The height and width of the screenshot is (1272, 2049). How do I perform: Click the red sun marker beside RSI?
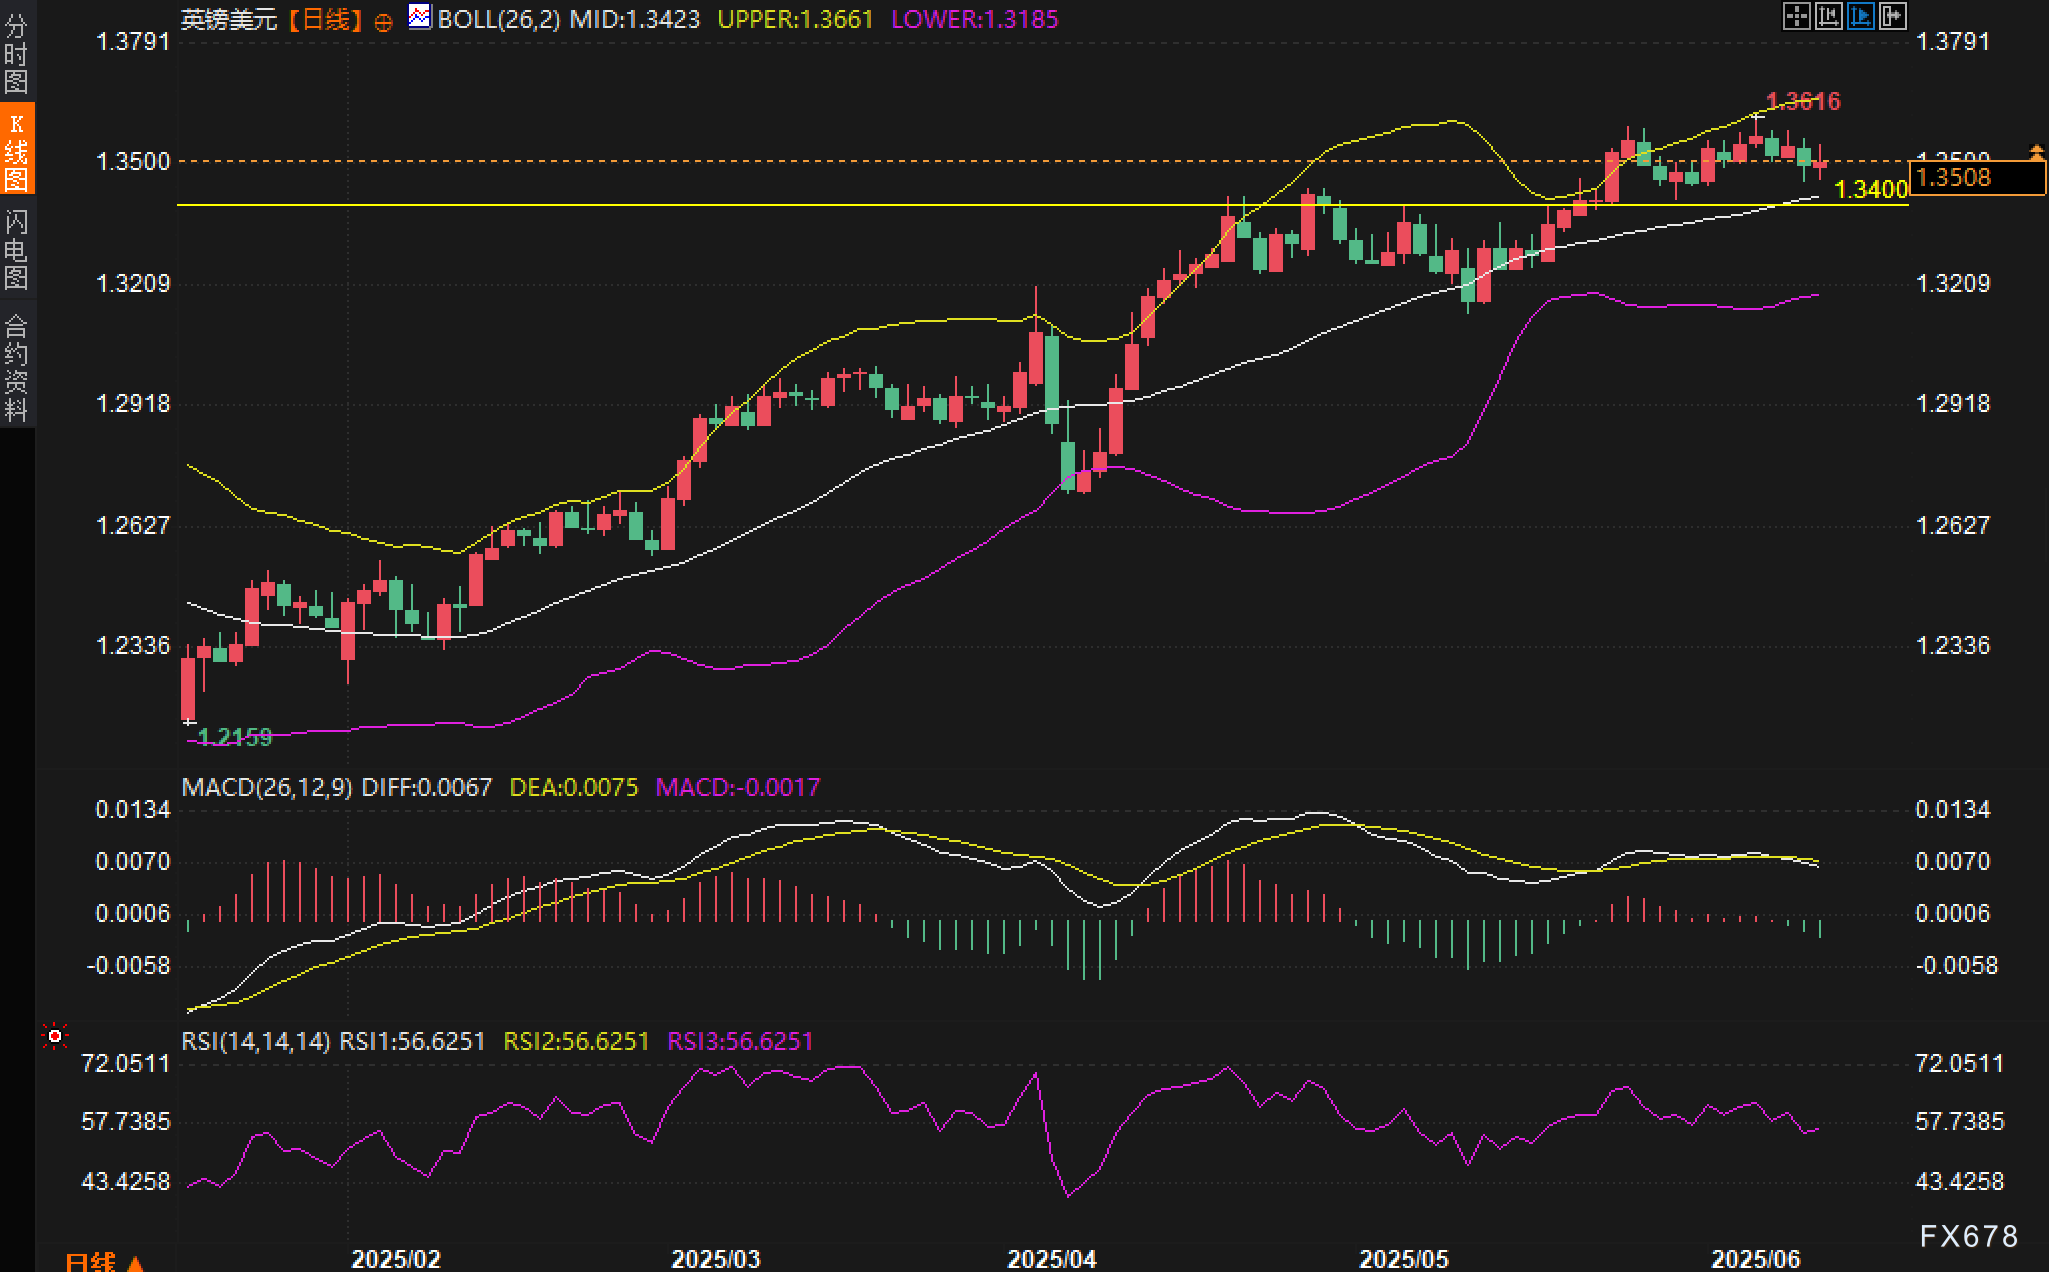click(55, 1036)
